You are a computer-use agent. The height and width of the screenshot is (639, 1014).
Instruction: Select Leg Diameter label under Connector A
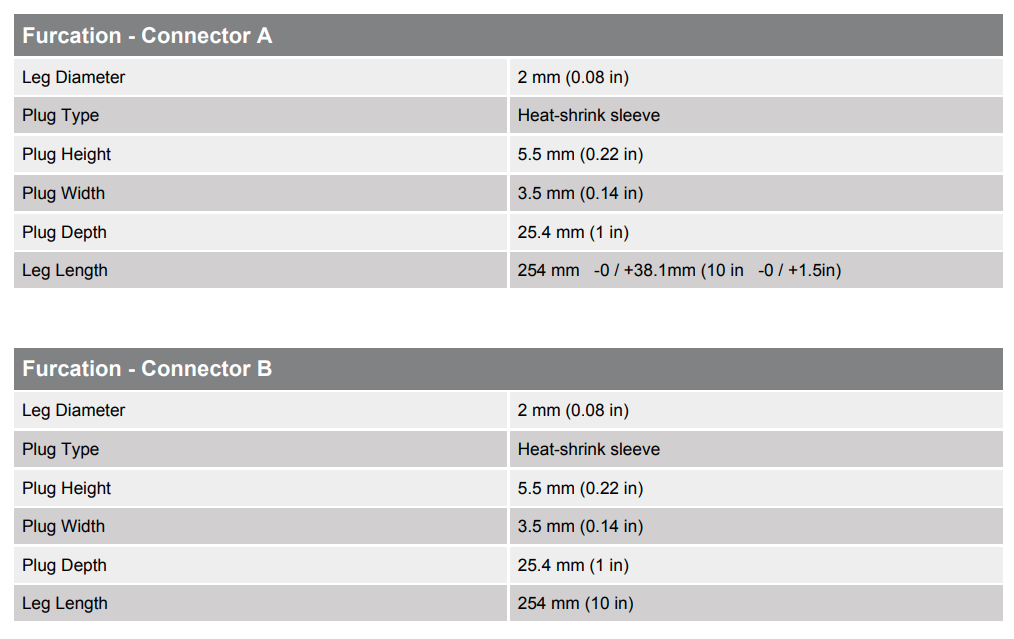(x=74, y=77)
